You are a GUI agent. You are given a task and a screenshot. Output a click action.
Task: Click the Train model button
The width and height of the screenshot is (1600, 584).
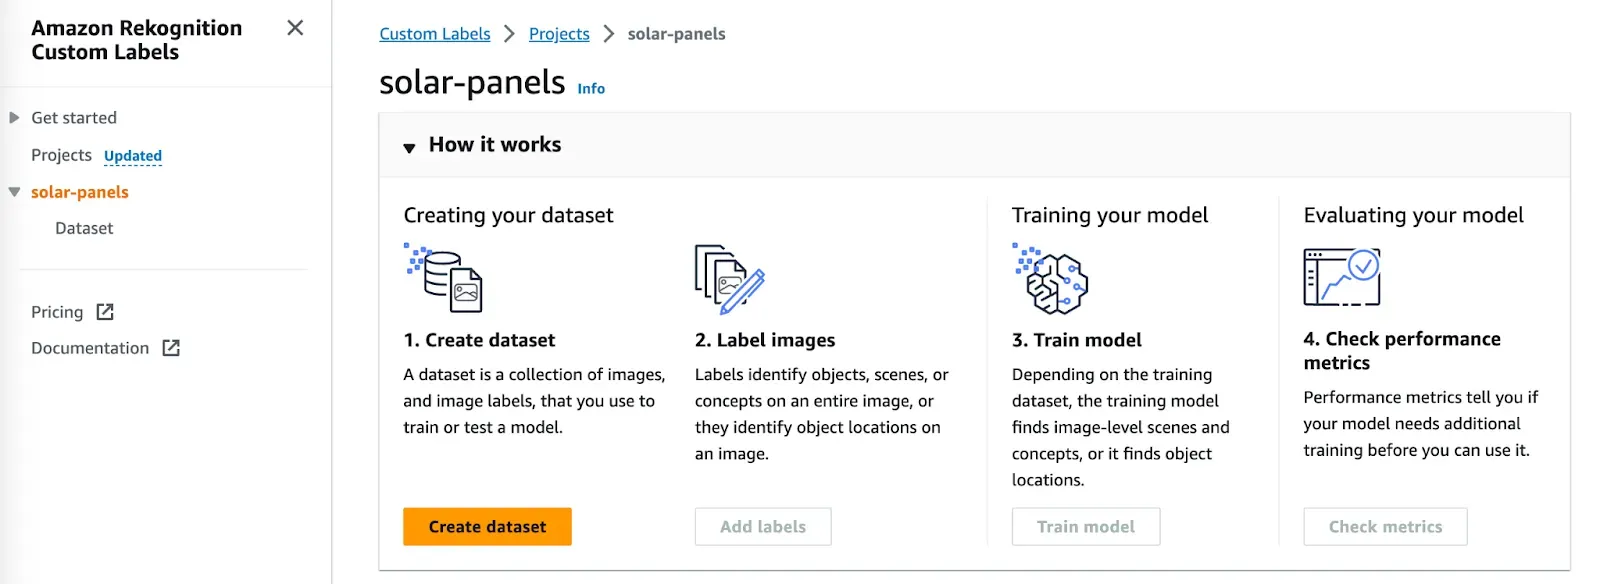pos(1085,527)
